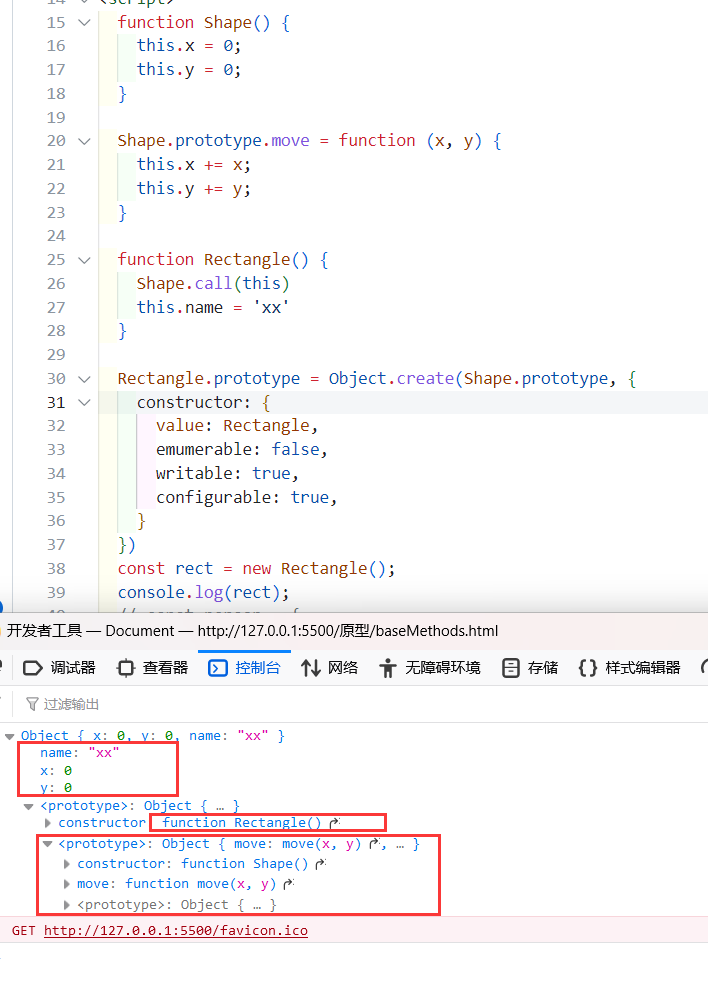Click line number 31 in the gutter
The width and height of the screenshot is (708, 993).
point(56,403)
